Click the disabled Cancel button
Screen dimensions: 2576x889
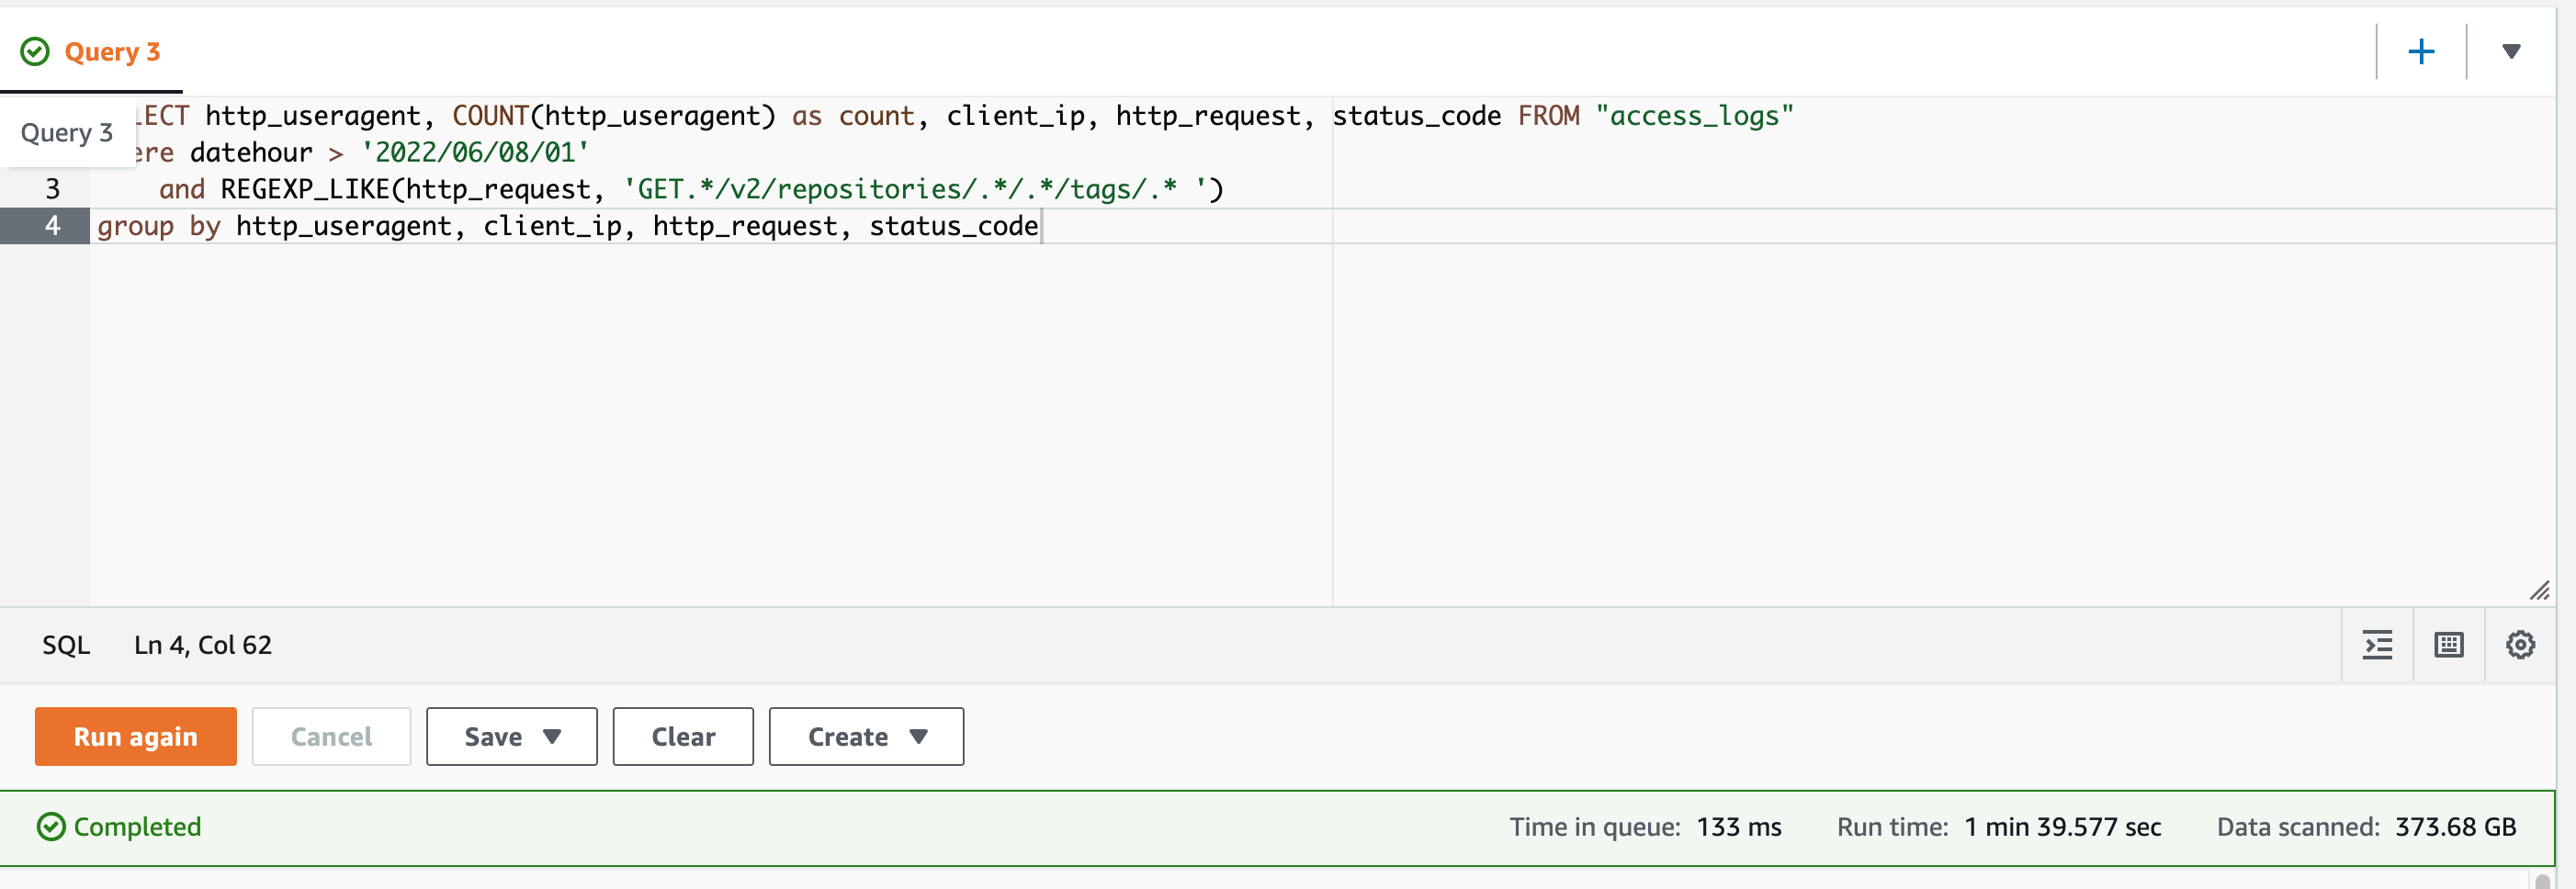pyautogui.click(x=331, y=736)
